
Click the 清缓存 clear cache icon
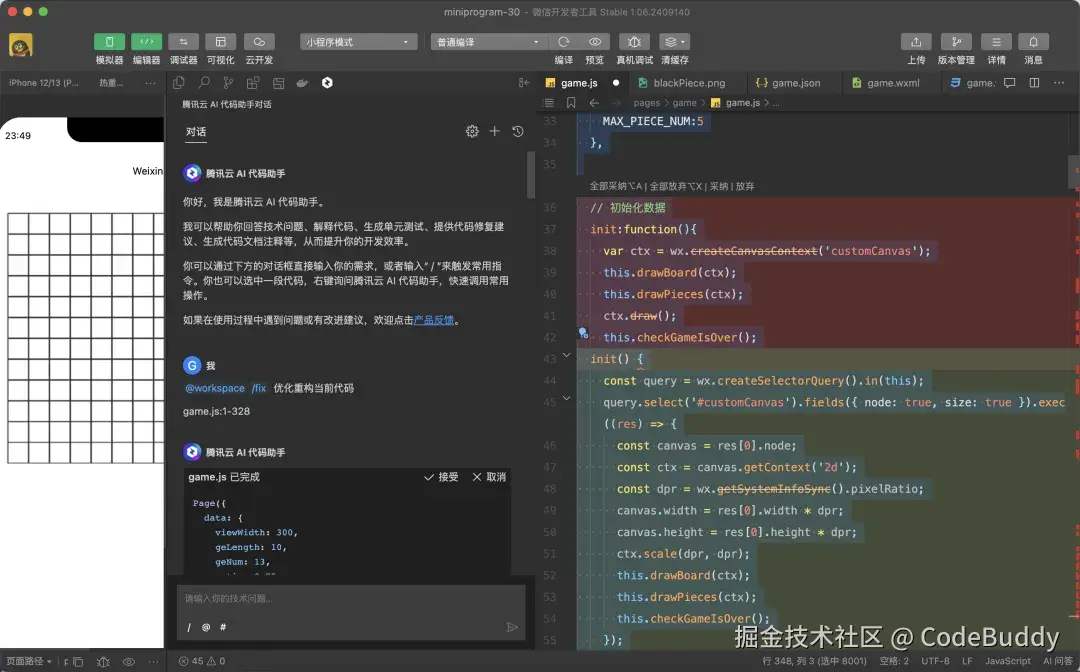click(x=672, y=42)
